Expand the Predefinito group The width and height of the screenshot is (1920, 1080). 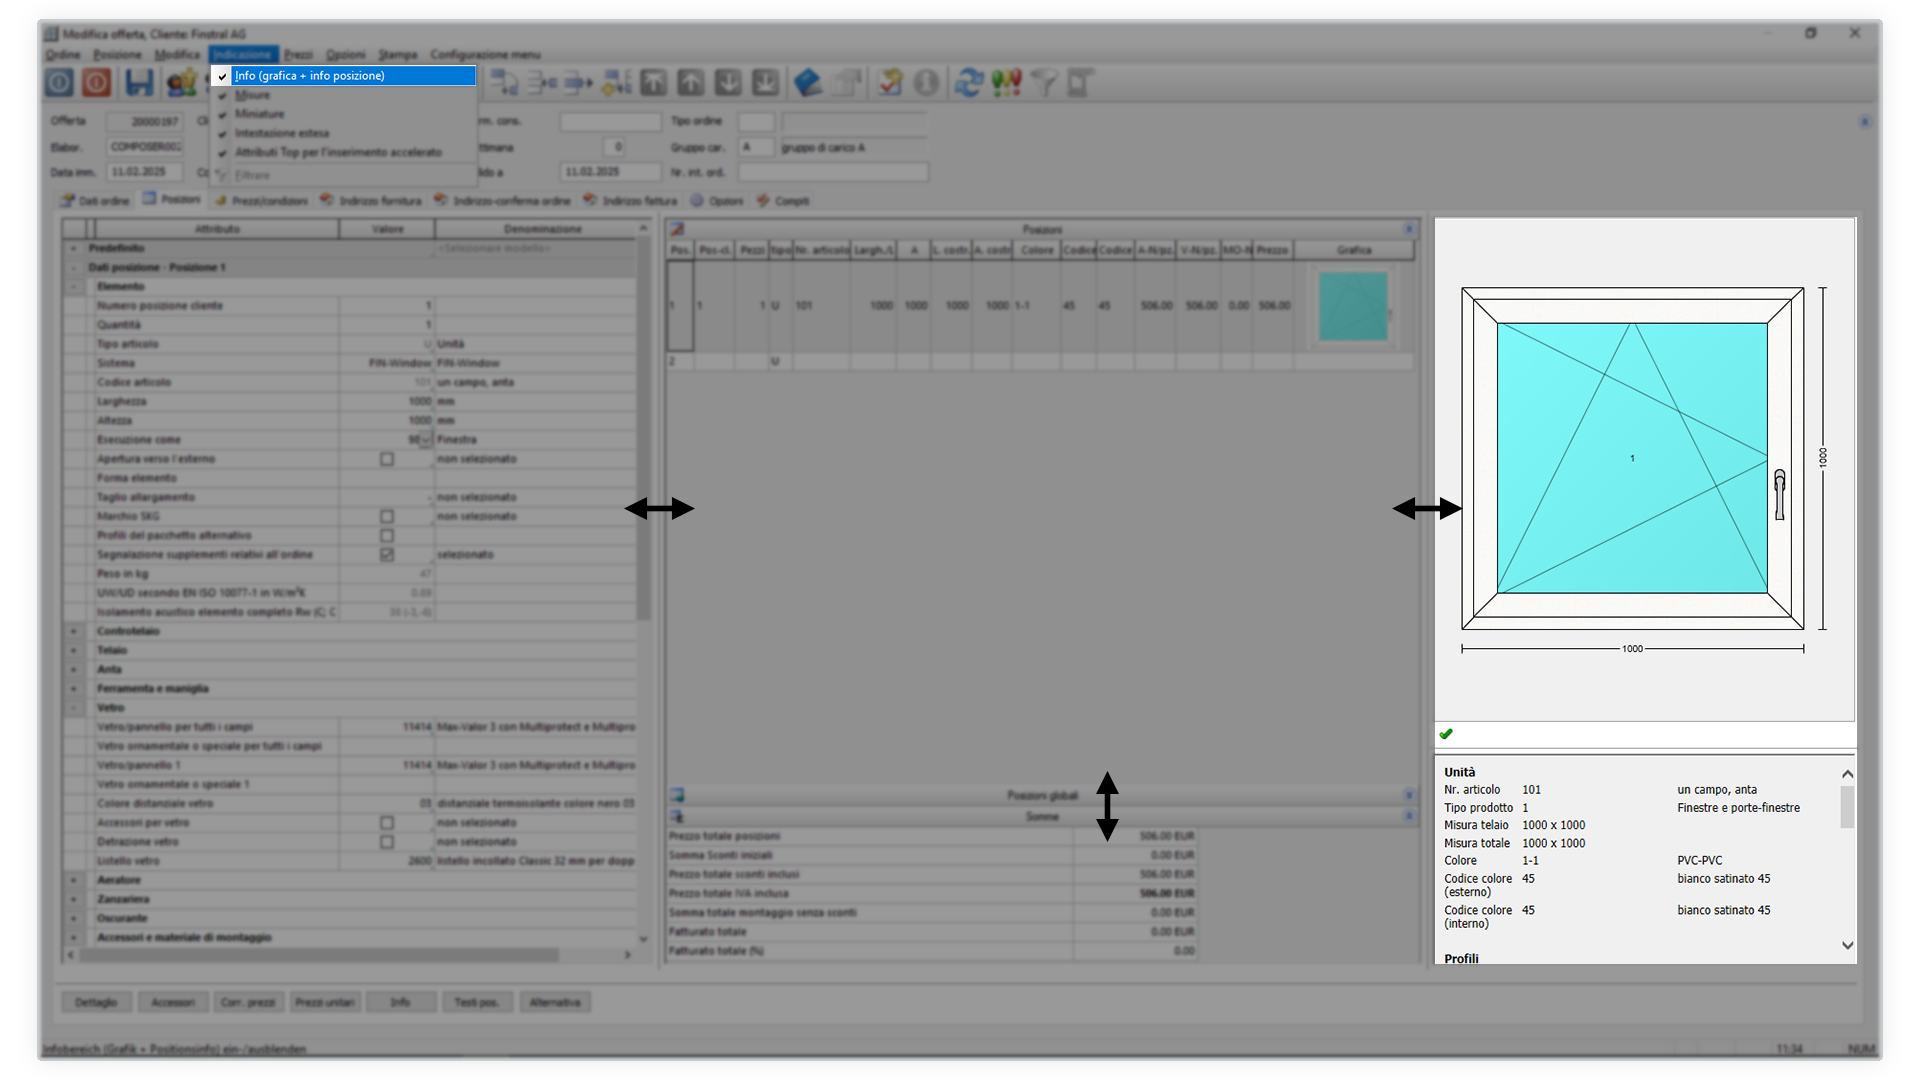point(73,248)
